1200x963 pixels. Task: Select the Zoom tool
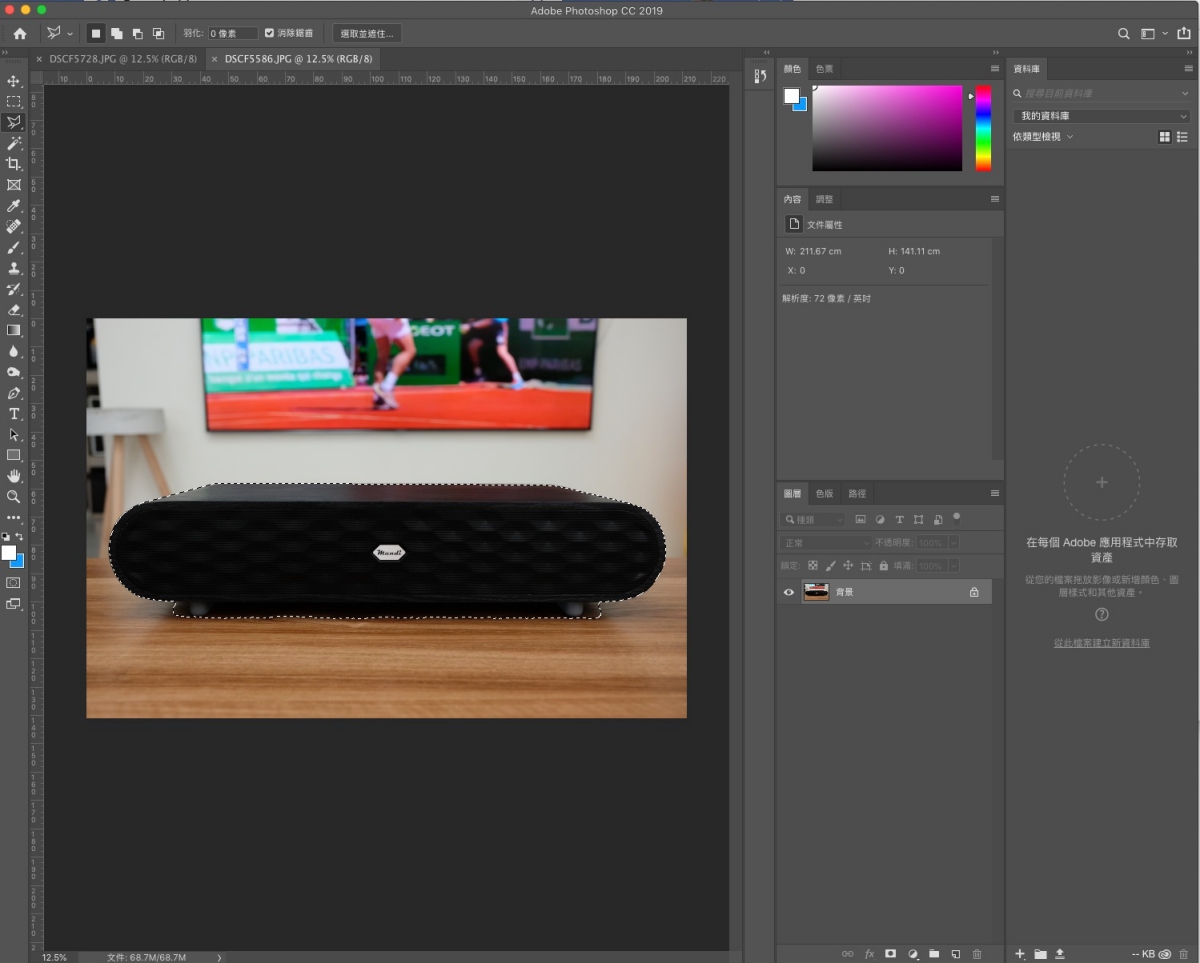point(14,496)
